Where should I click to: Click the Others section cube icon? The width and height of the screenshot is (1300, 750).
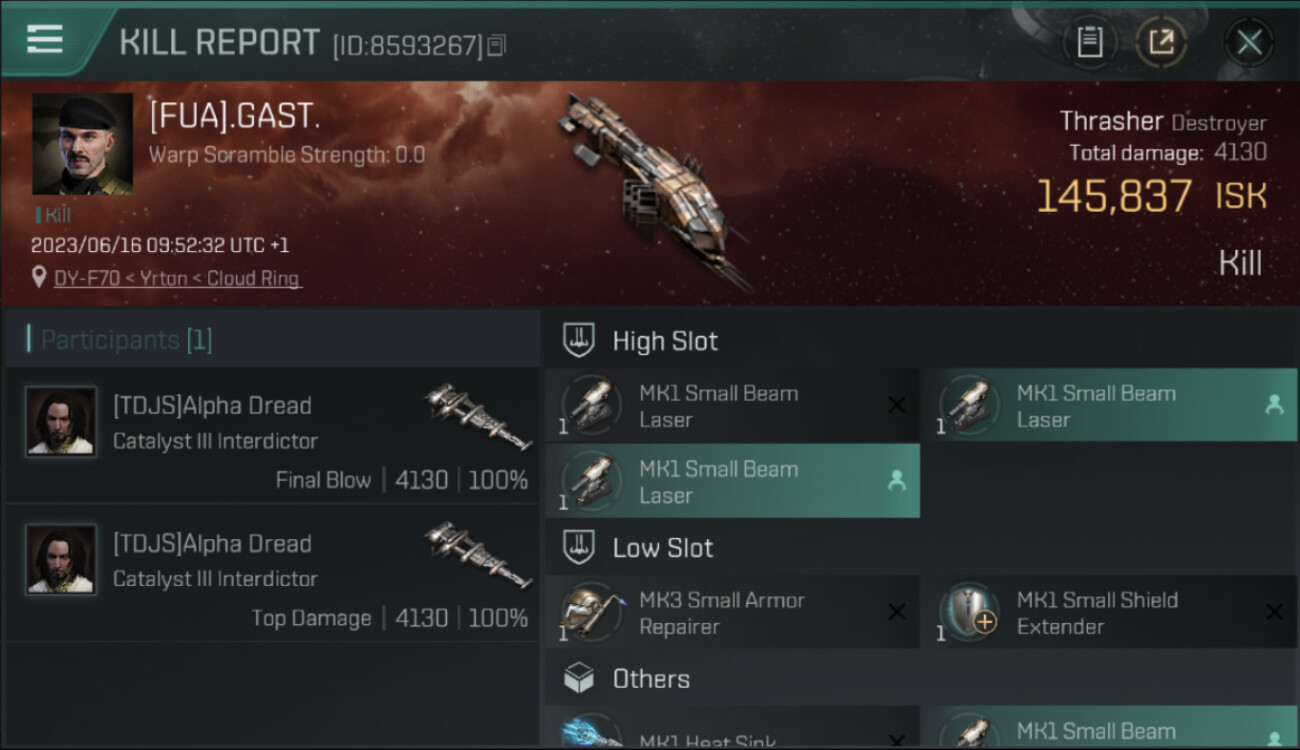[580, 679]
